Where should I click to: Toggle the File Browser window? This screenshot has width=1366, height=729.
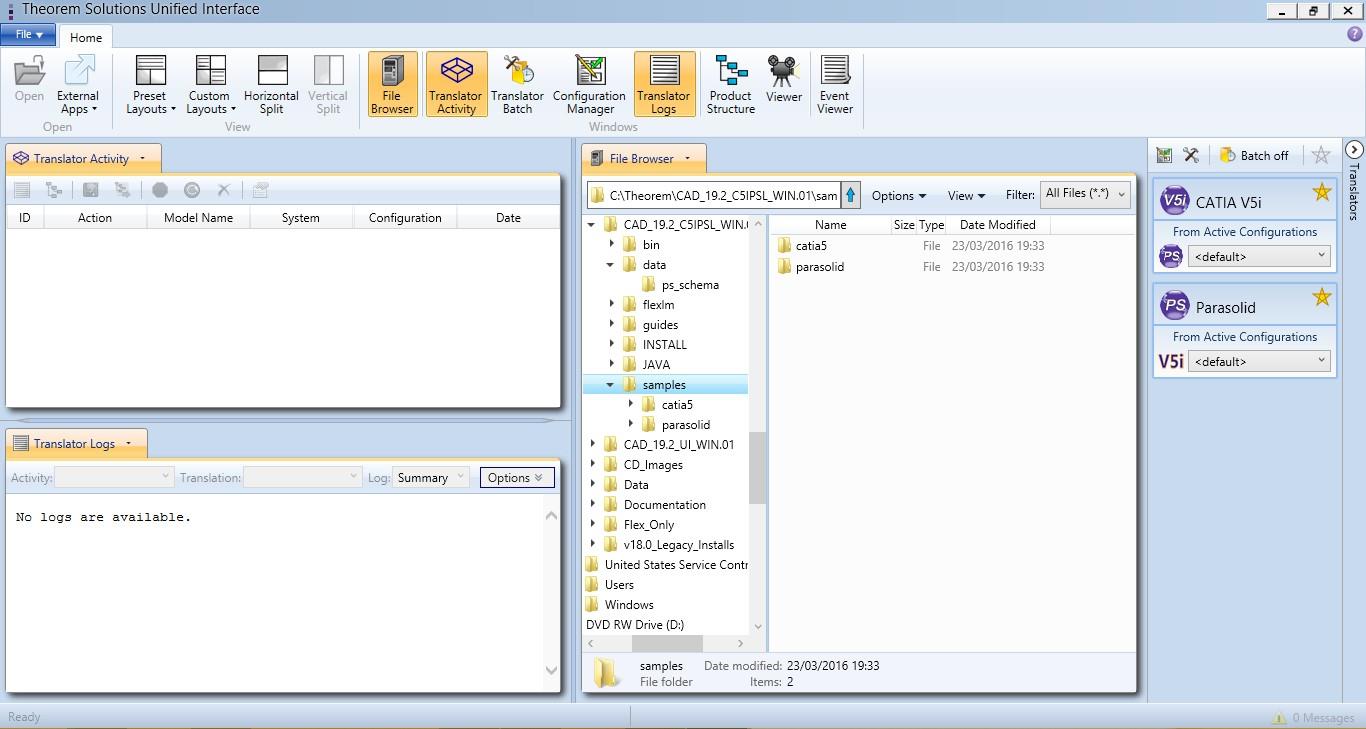coord(392,85)
